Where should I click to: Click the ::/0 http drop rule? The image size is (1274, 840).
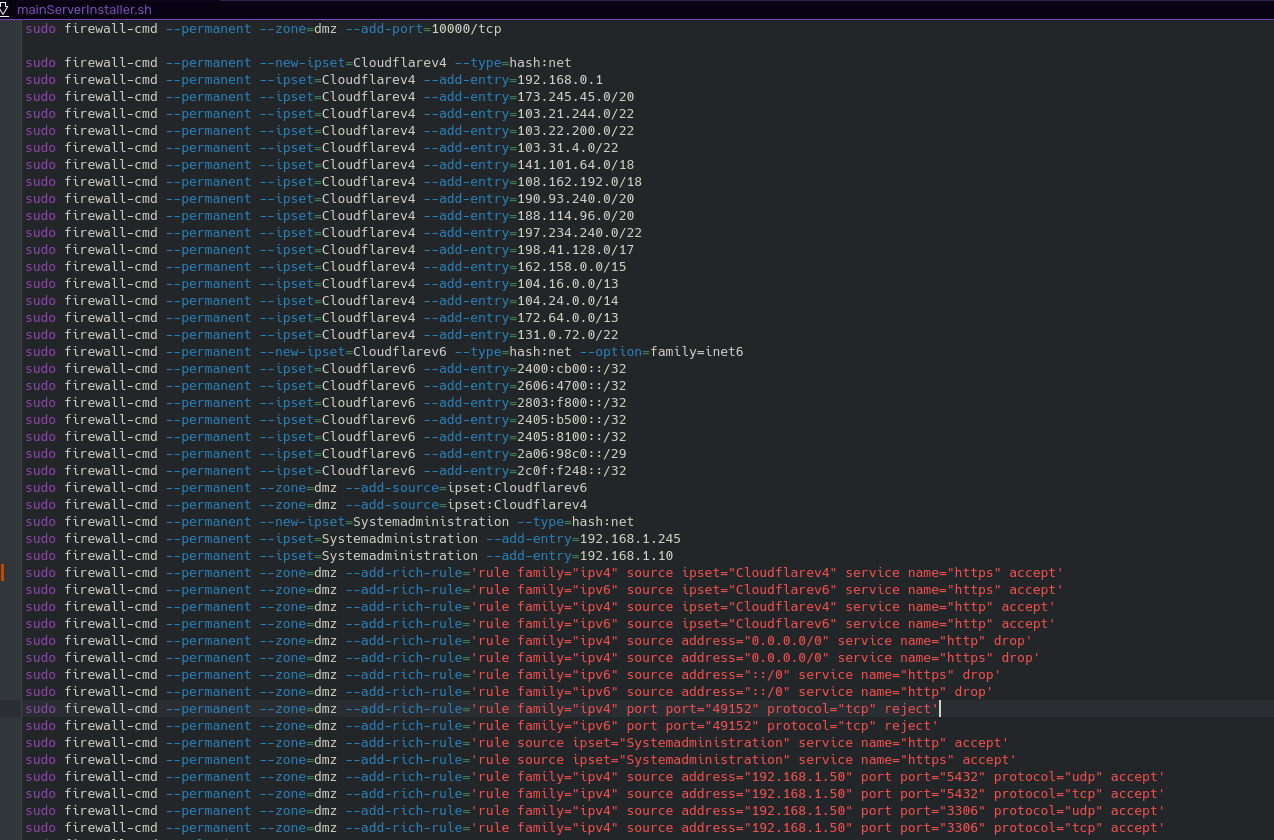(509, 692)
